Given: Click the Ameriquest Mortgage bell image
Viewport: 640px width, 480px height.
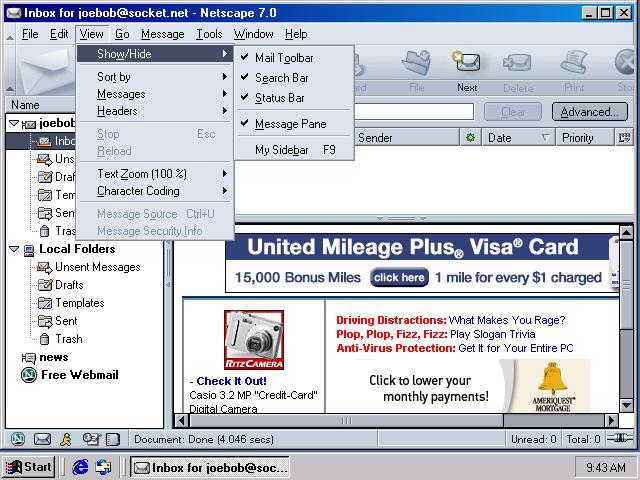Looking at the screenshot, I should coord(553,386).
